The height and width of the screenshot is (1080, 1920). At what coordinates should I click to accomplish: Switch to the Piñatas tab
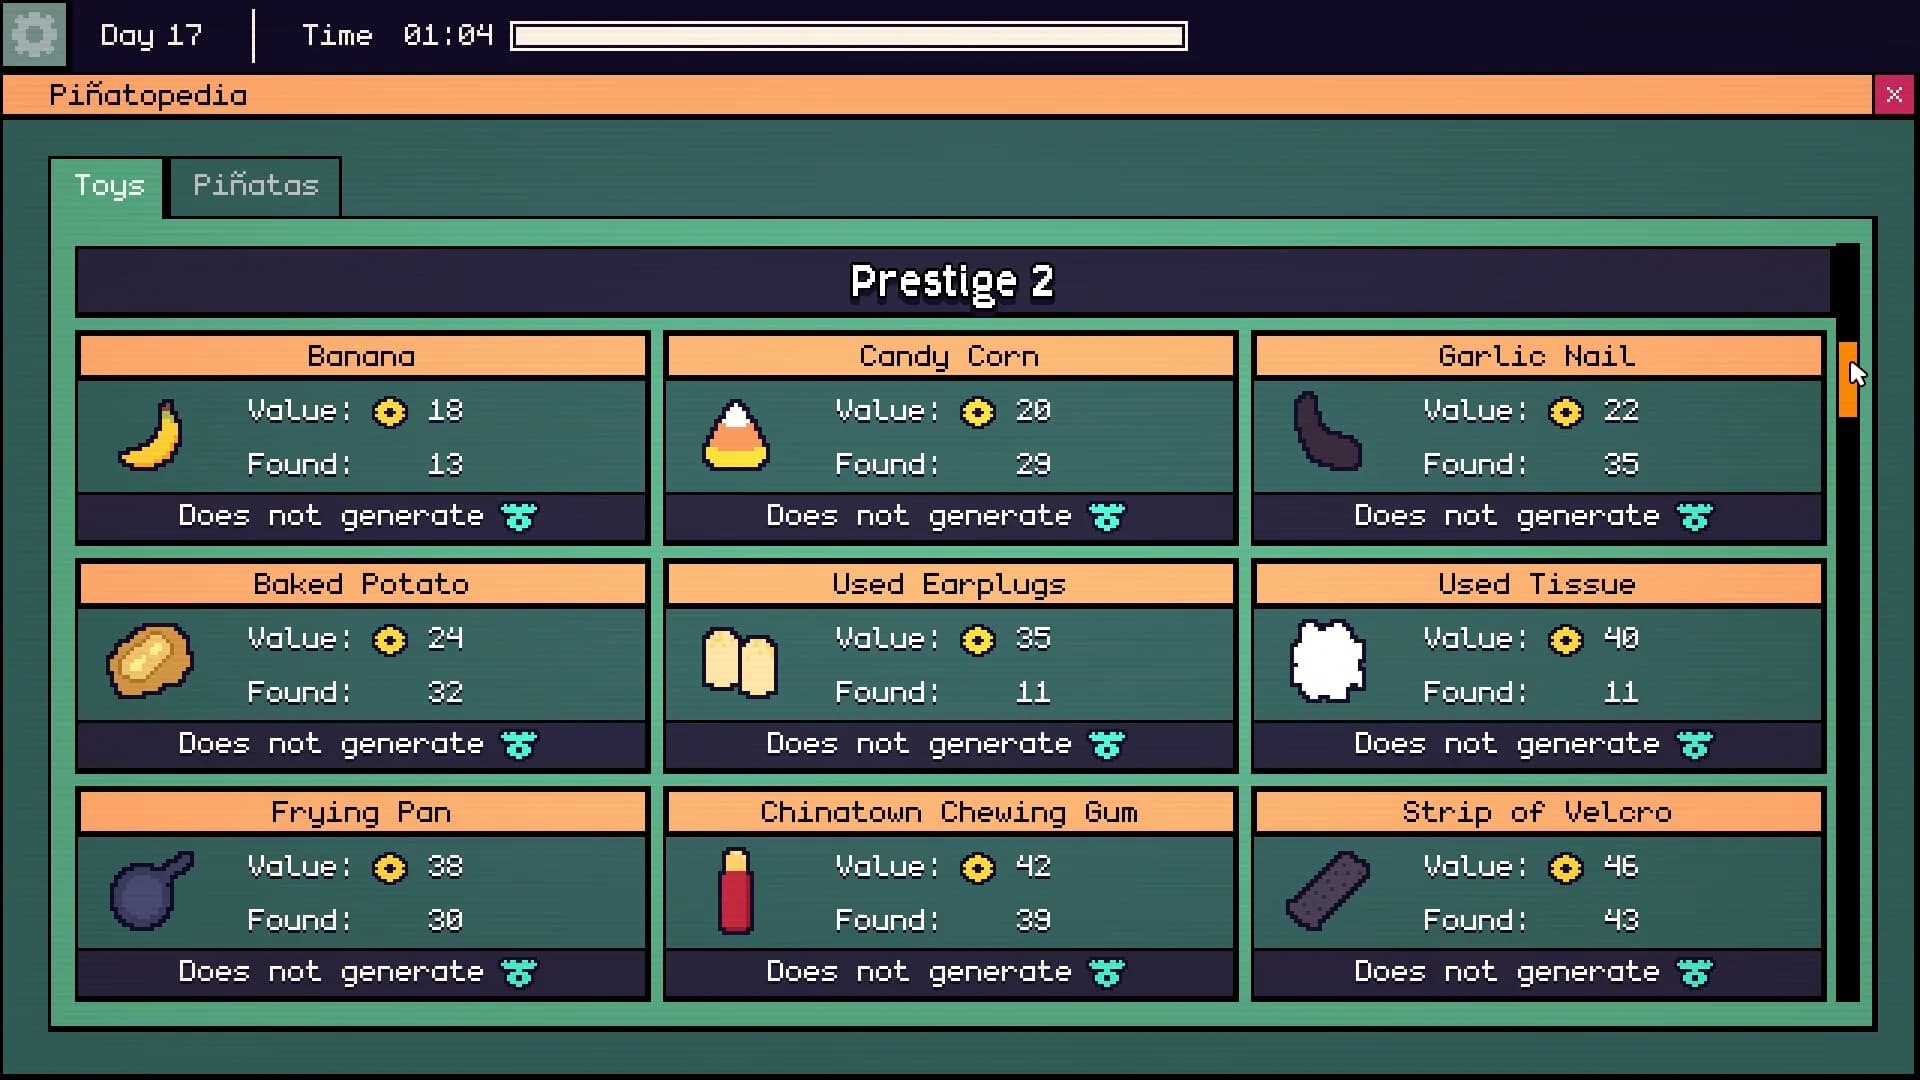[x=255, y=186]
